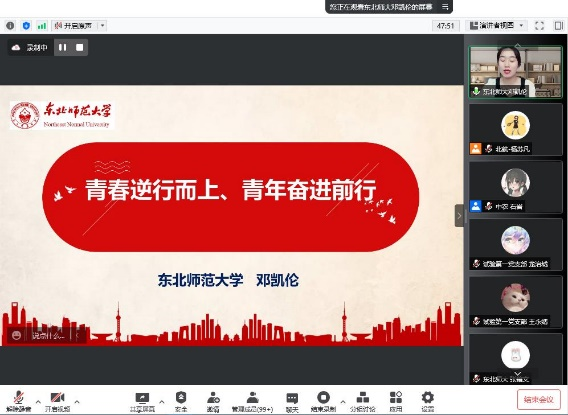Expand the video options arrow
Screen dimensions: 568x415
click(77, 402)
